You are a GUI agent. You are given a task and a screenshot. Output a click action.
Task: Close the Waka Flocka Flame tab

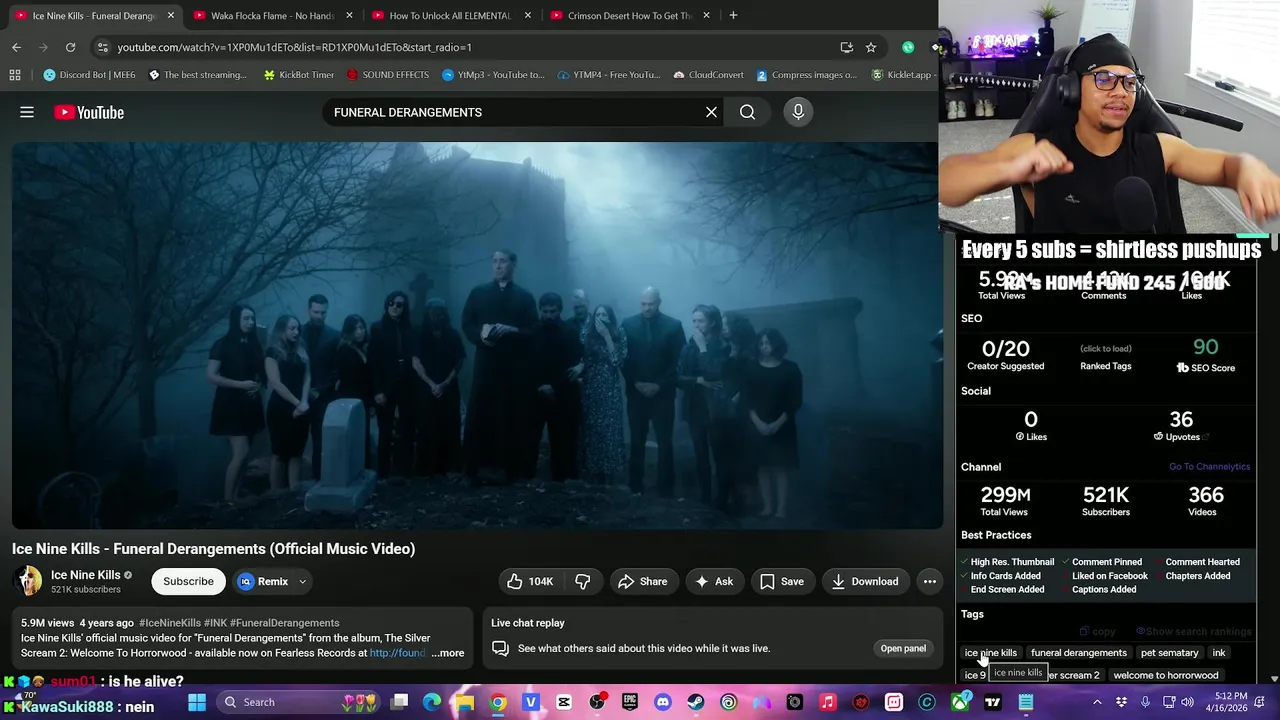tap(349, 15)
